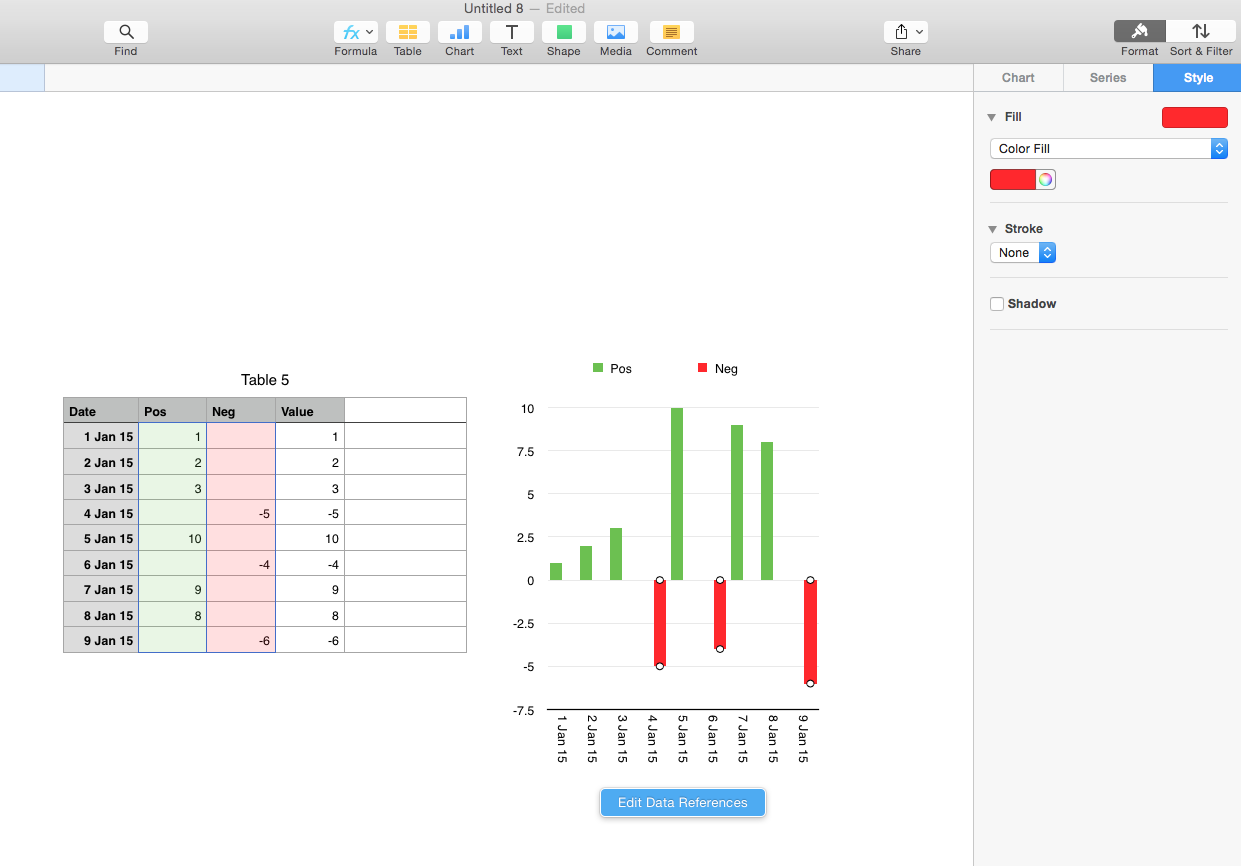Select the Value column header cell
The image size is (1241, 866).
point(310,411)
